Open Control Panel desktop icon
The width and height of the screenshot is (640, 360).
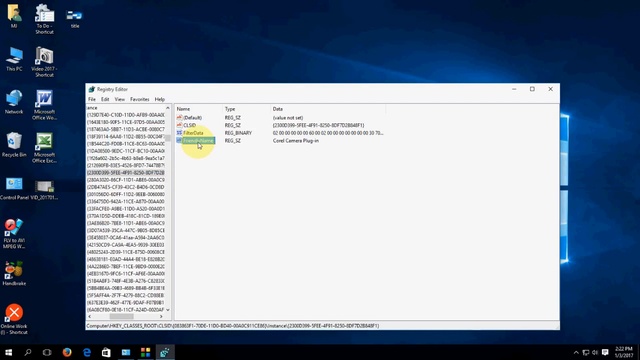14,189
